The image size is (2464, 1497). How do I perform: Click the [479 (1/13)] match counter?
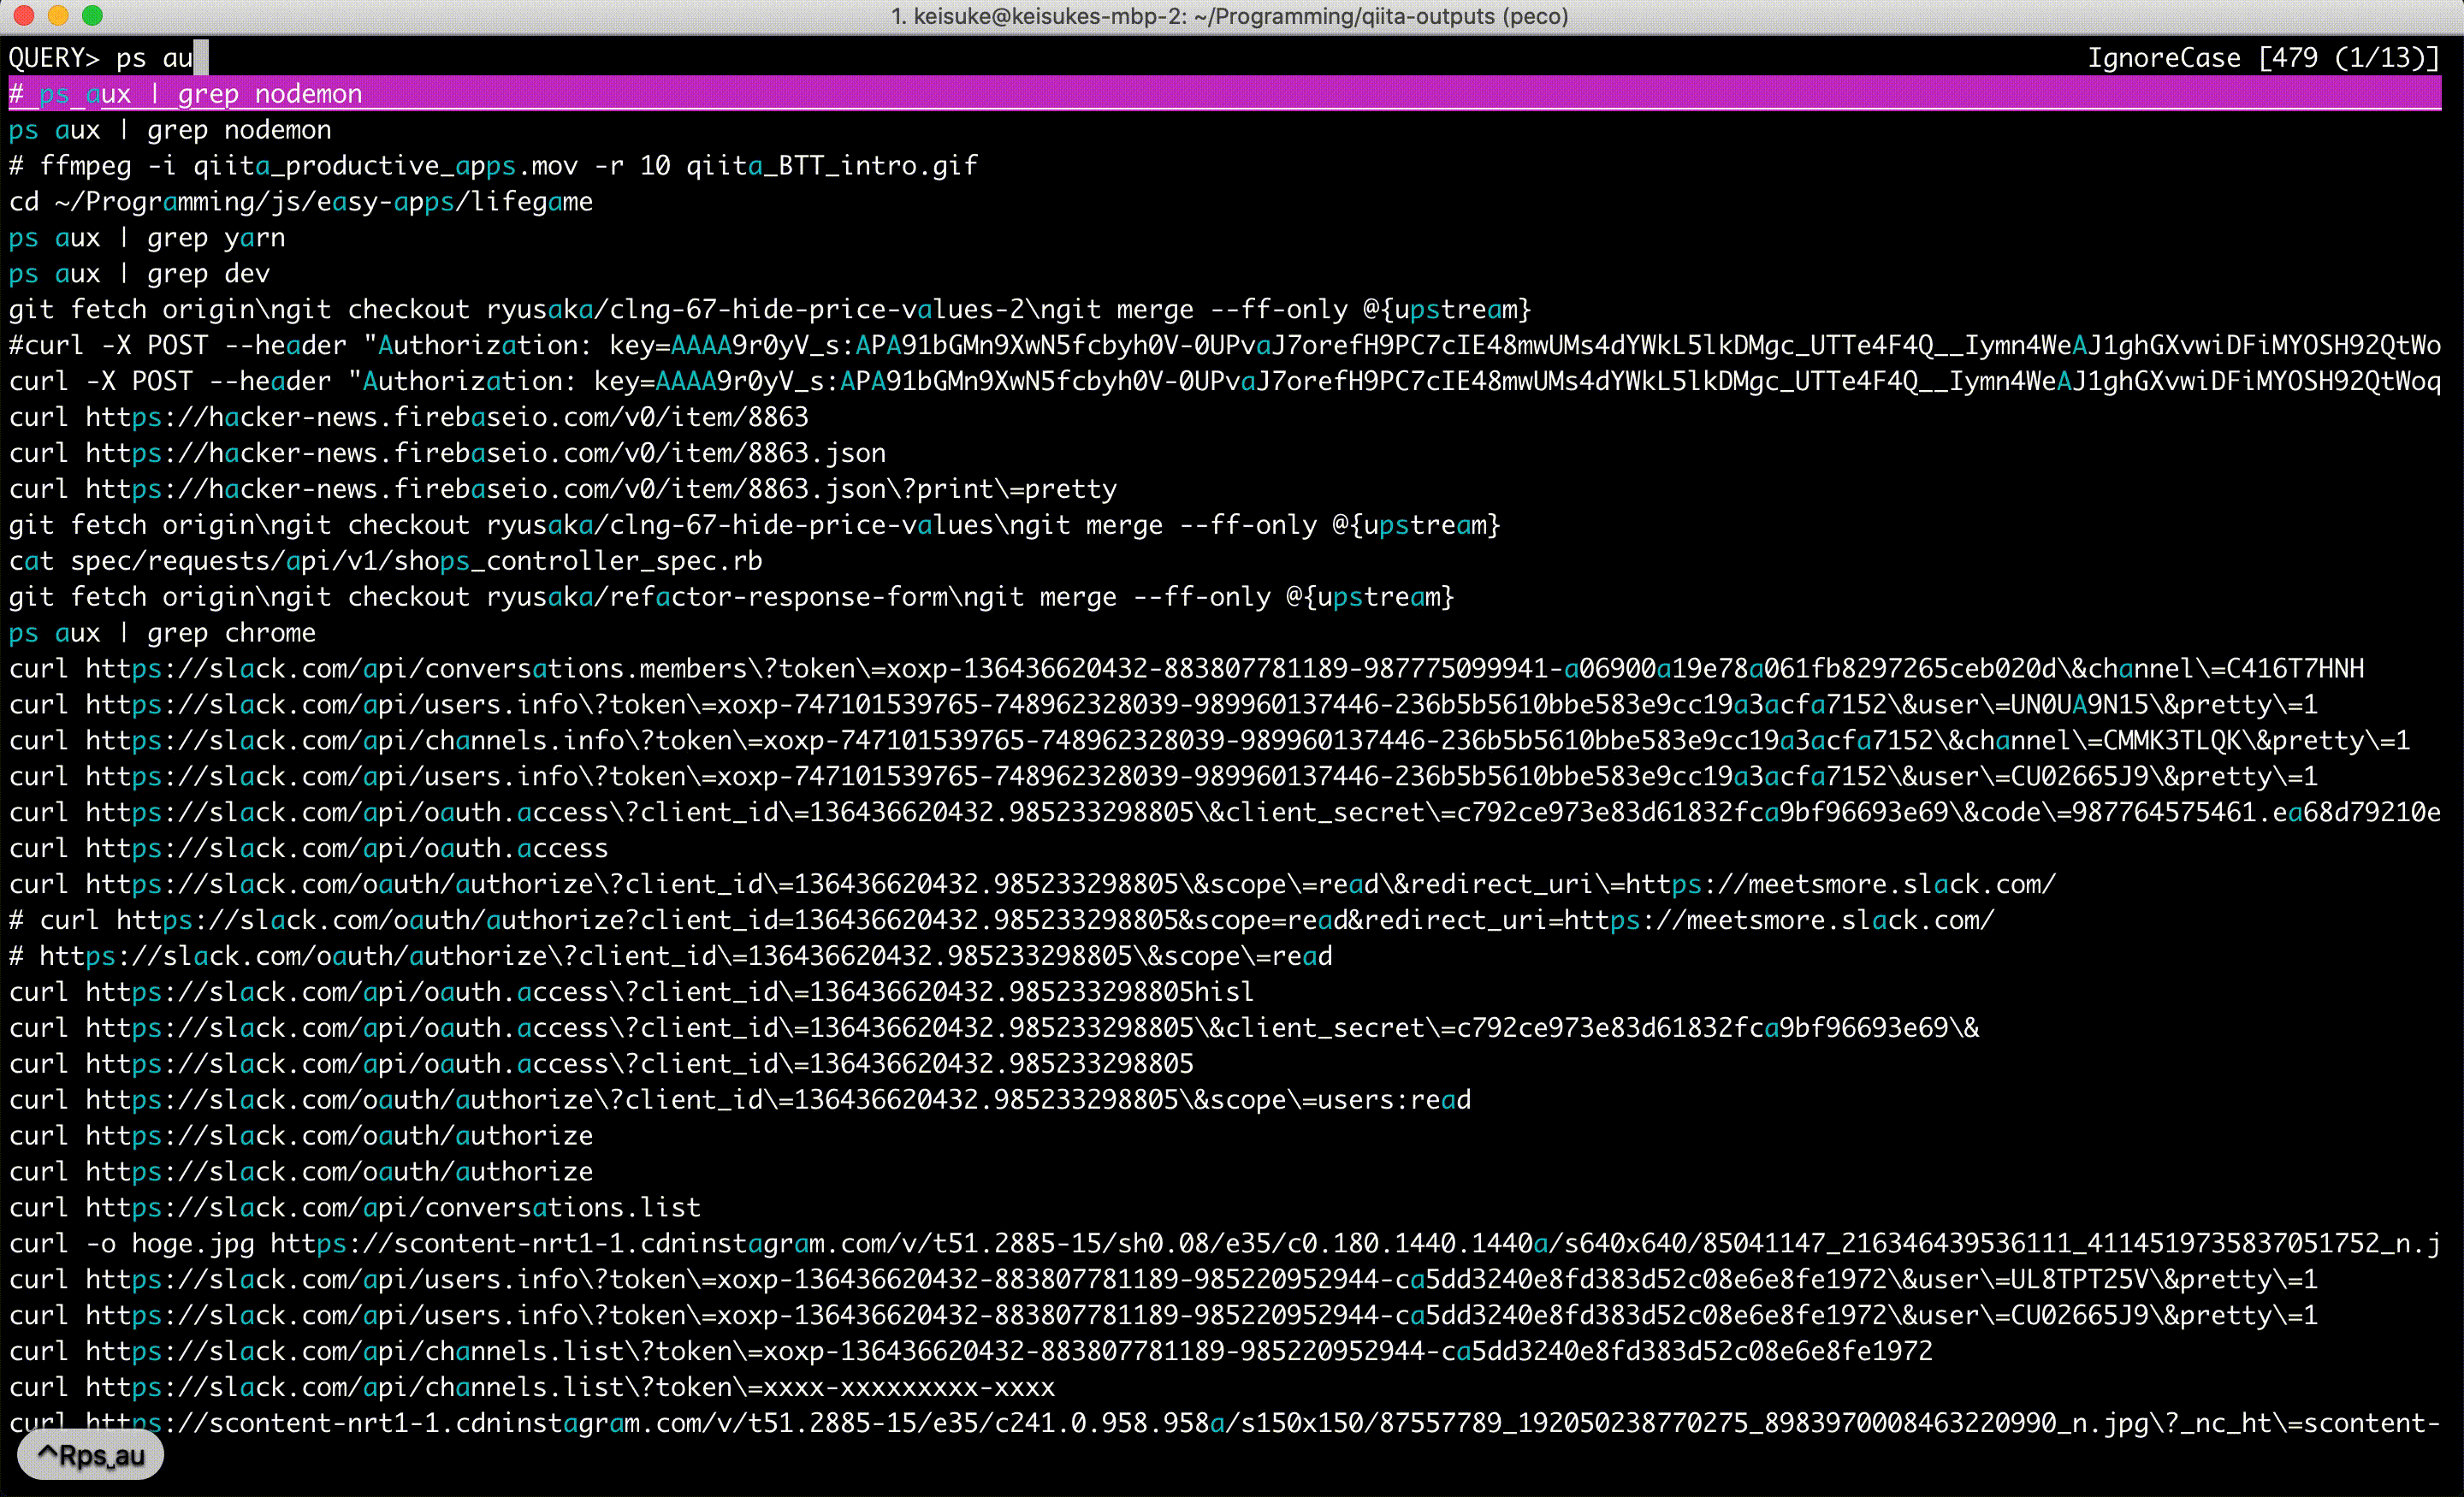(x=2349, y=58)
